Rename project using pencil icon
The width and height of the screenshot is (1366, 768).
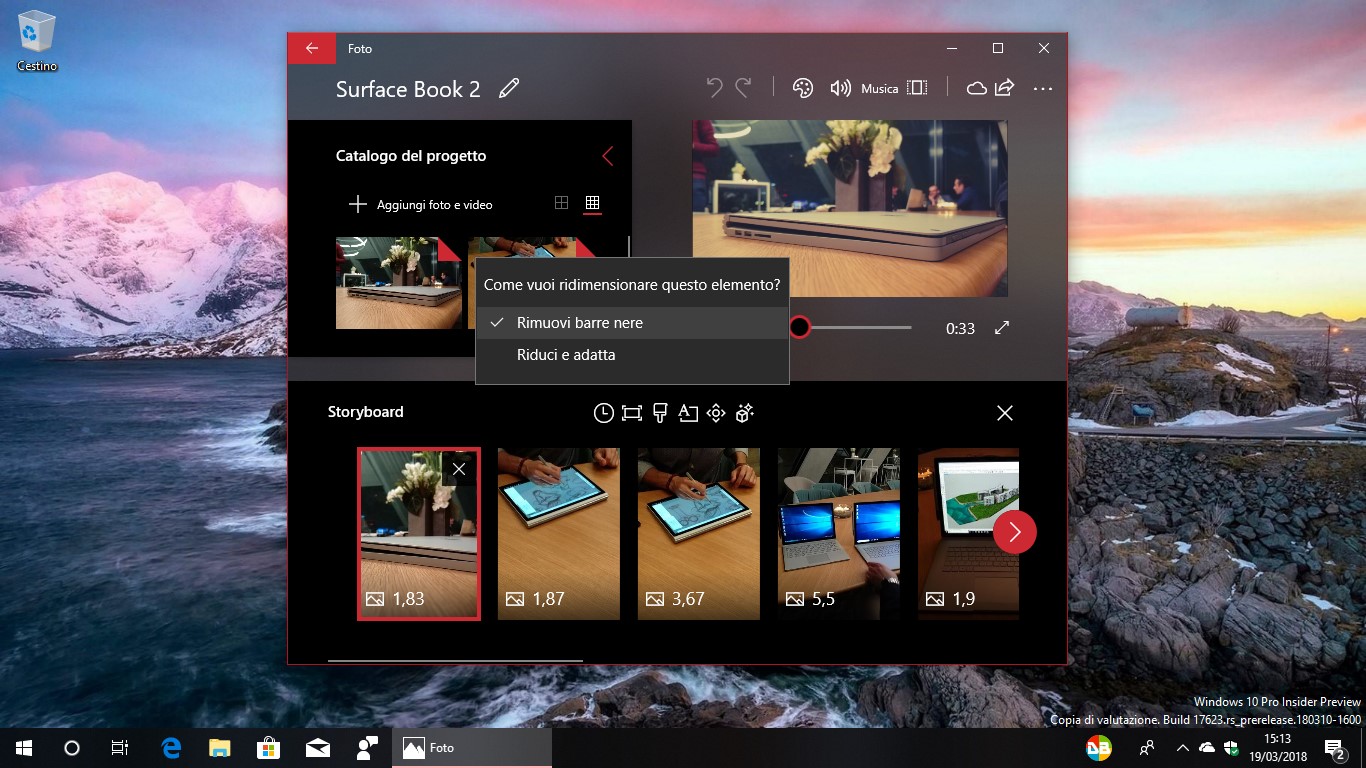509,88
